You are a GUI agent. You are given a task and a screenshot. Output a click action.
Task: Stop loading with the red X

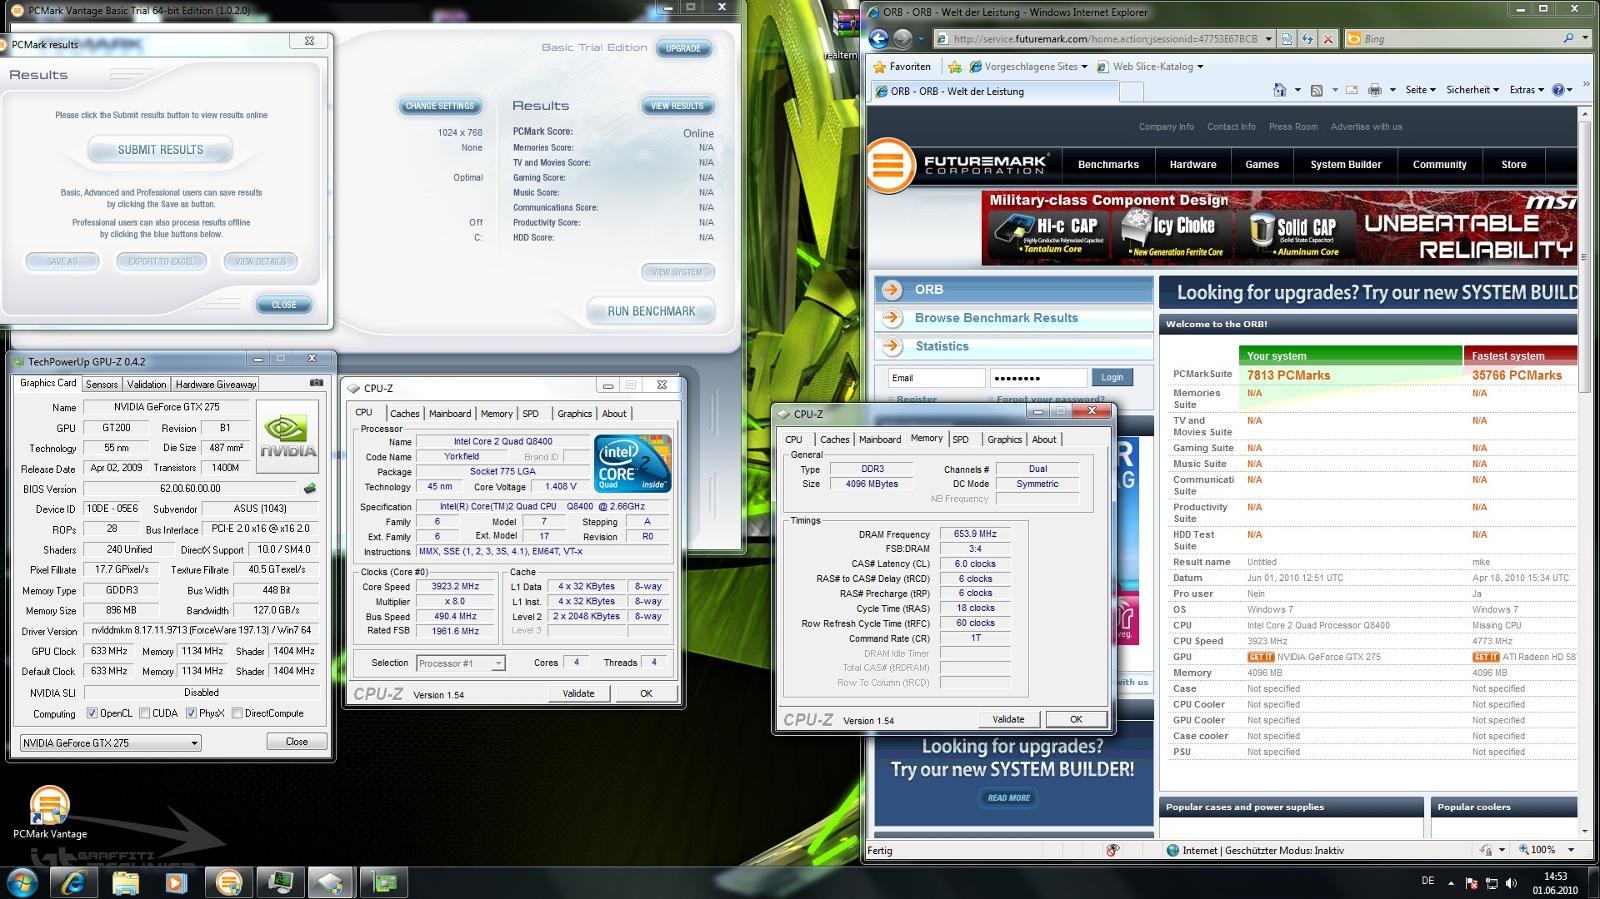point(1328,39)
